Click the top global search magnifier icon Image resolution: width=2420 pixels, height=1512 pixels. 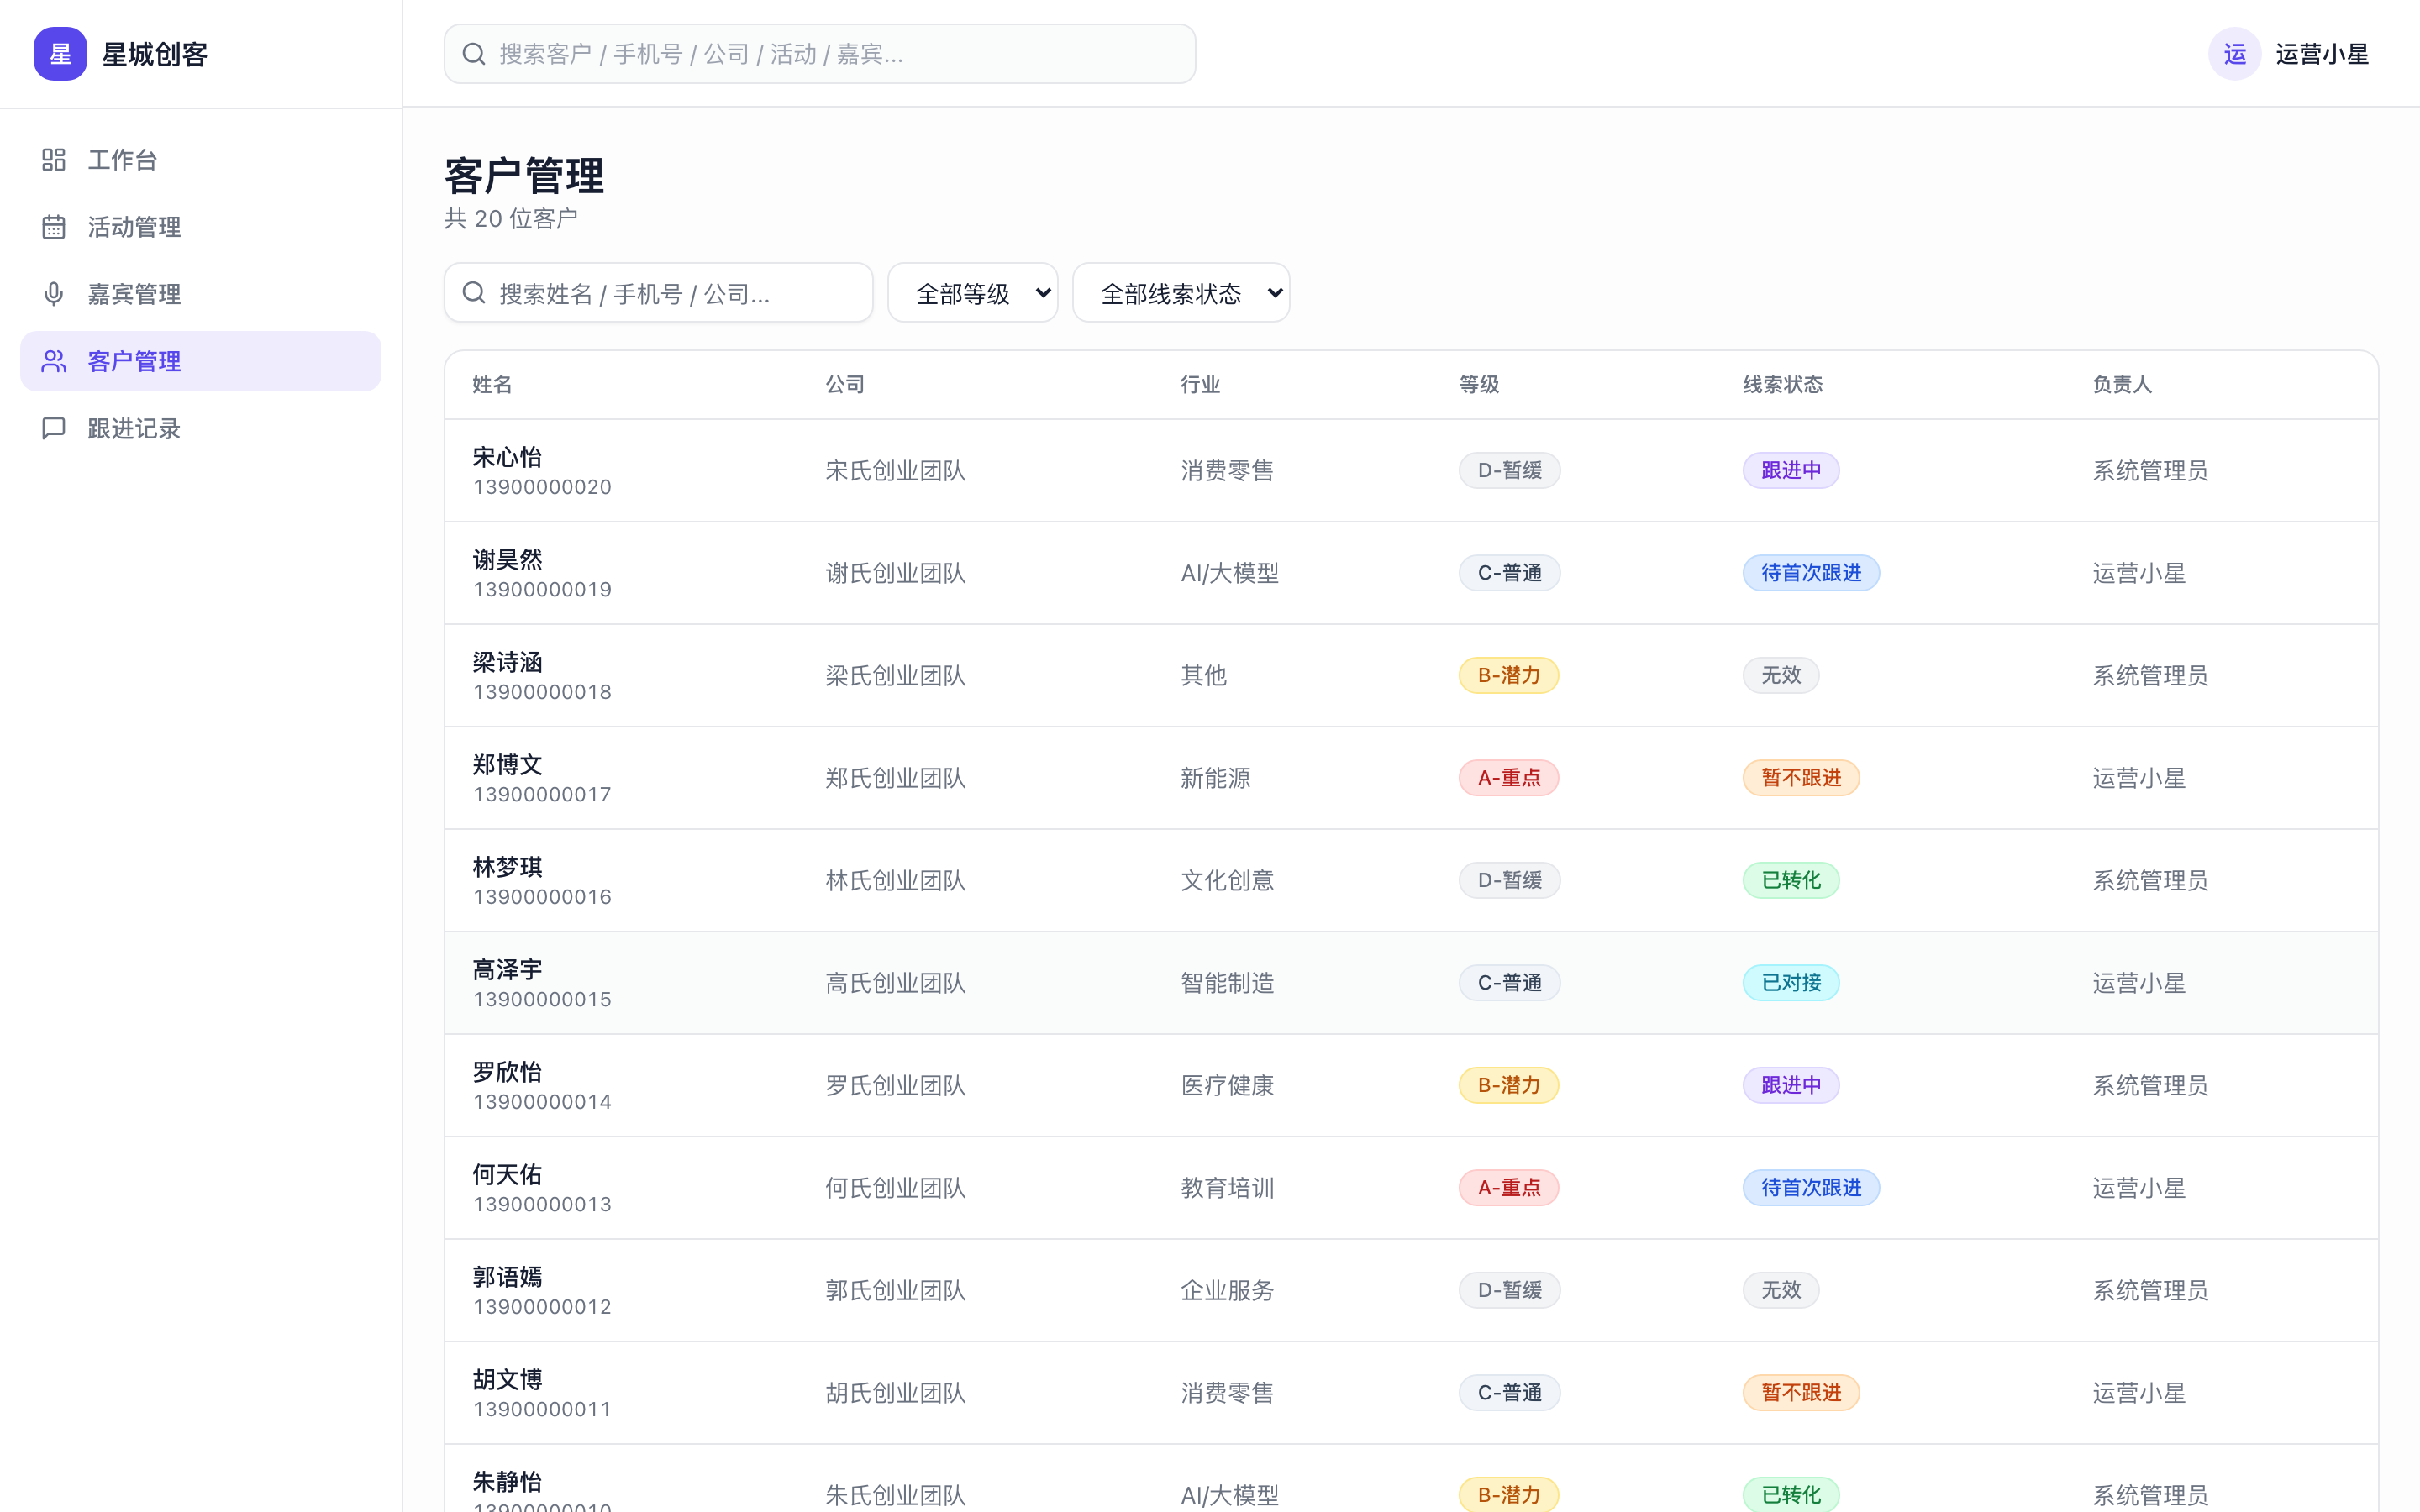[474, 54]
